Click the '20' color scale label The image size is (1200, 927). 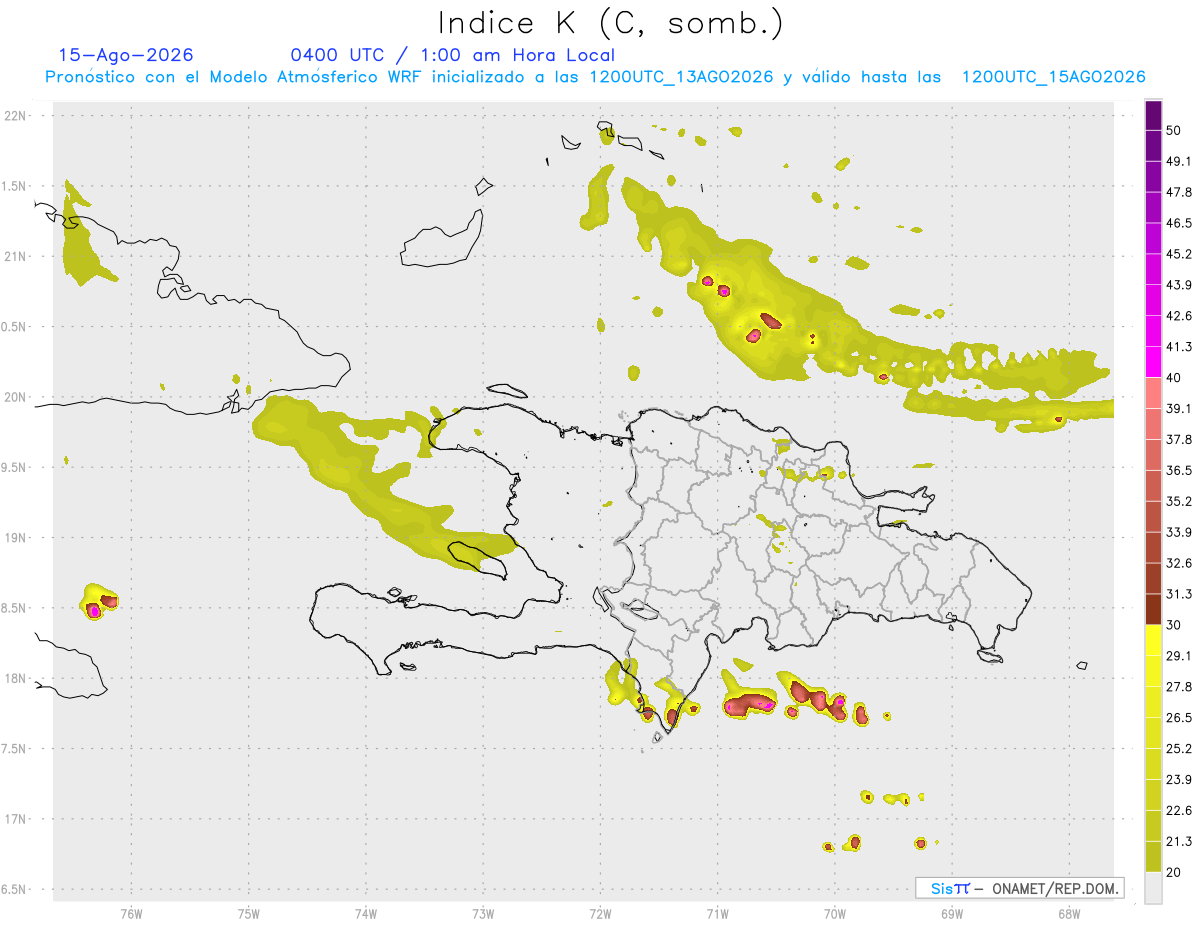[1173, 872]
